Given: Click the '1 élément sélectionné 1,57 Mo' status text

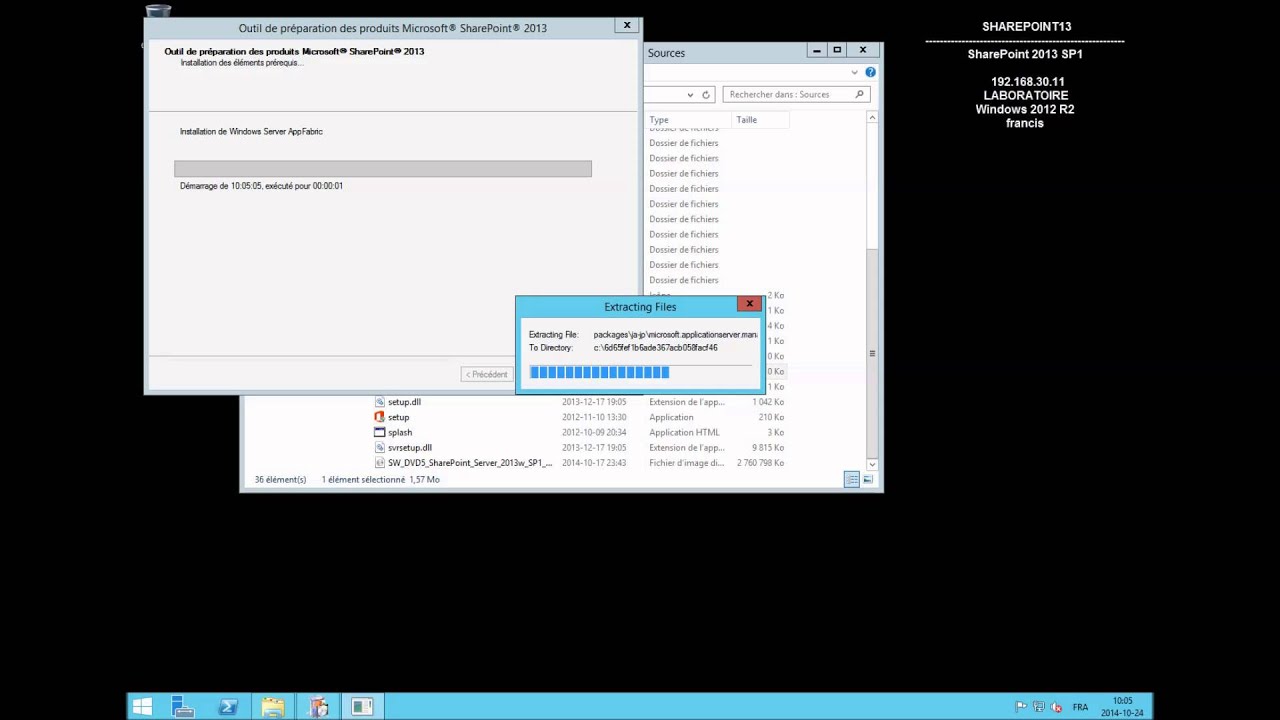Looking at the screenshot, I should tap(380, 480).
